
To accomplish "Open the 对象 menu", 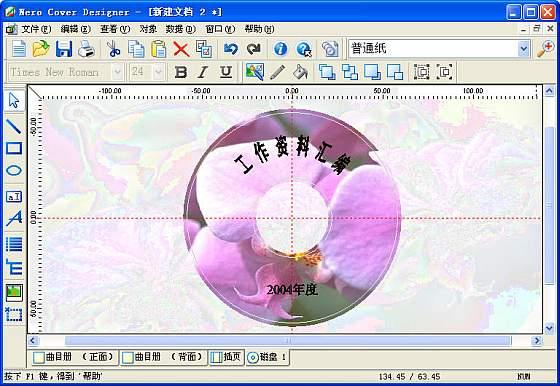I will point(148,29).
